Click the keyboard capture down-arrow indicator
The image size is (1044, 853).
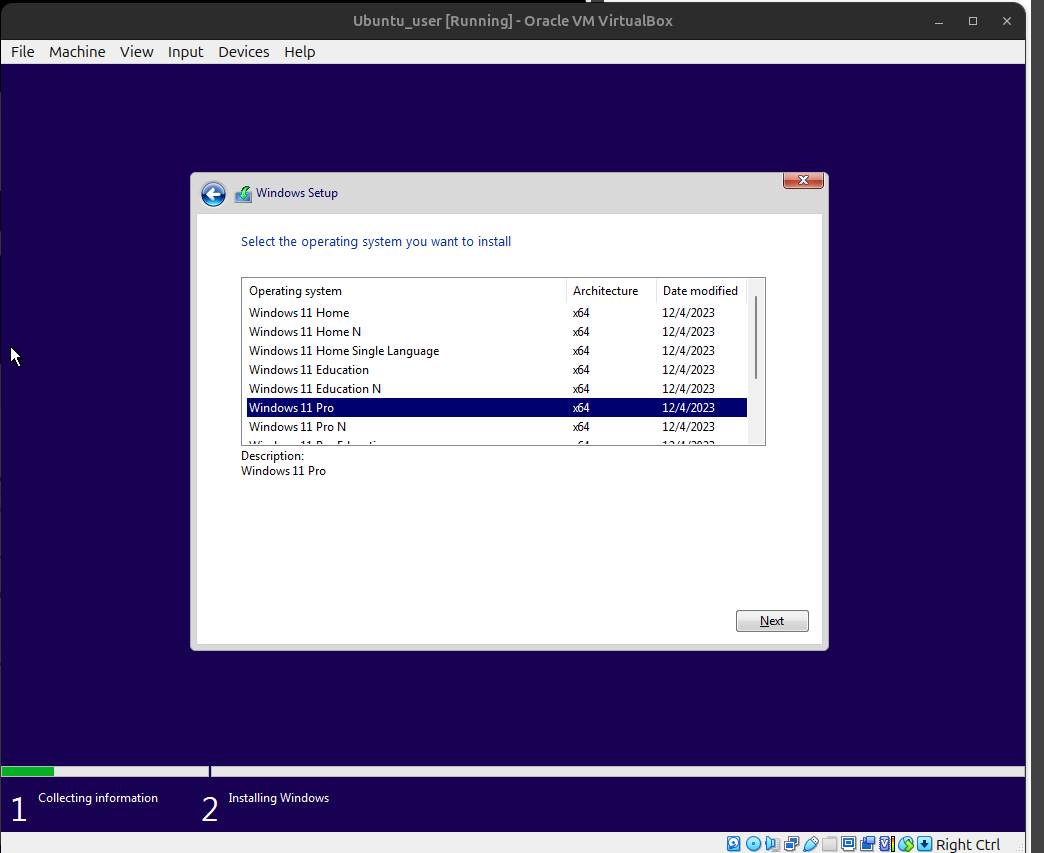coord(924,844)
